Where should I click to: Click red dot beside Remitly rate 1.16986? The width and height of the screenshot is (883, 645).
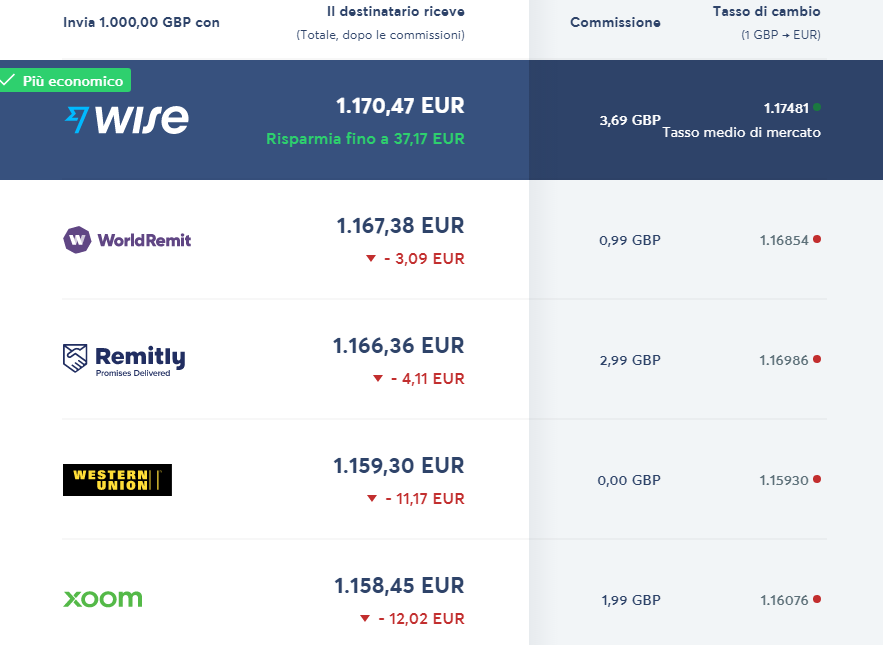point(817,359)
